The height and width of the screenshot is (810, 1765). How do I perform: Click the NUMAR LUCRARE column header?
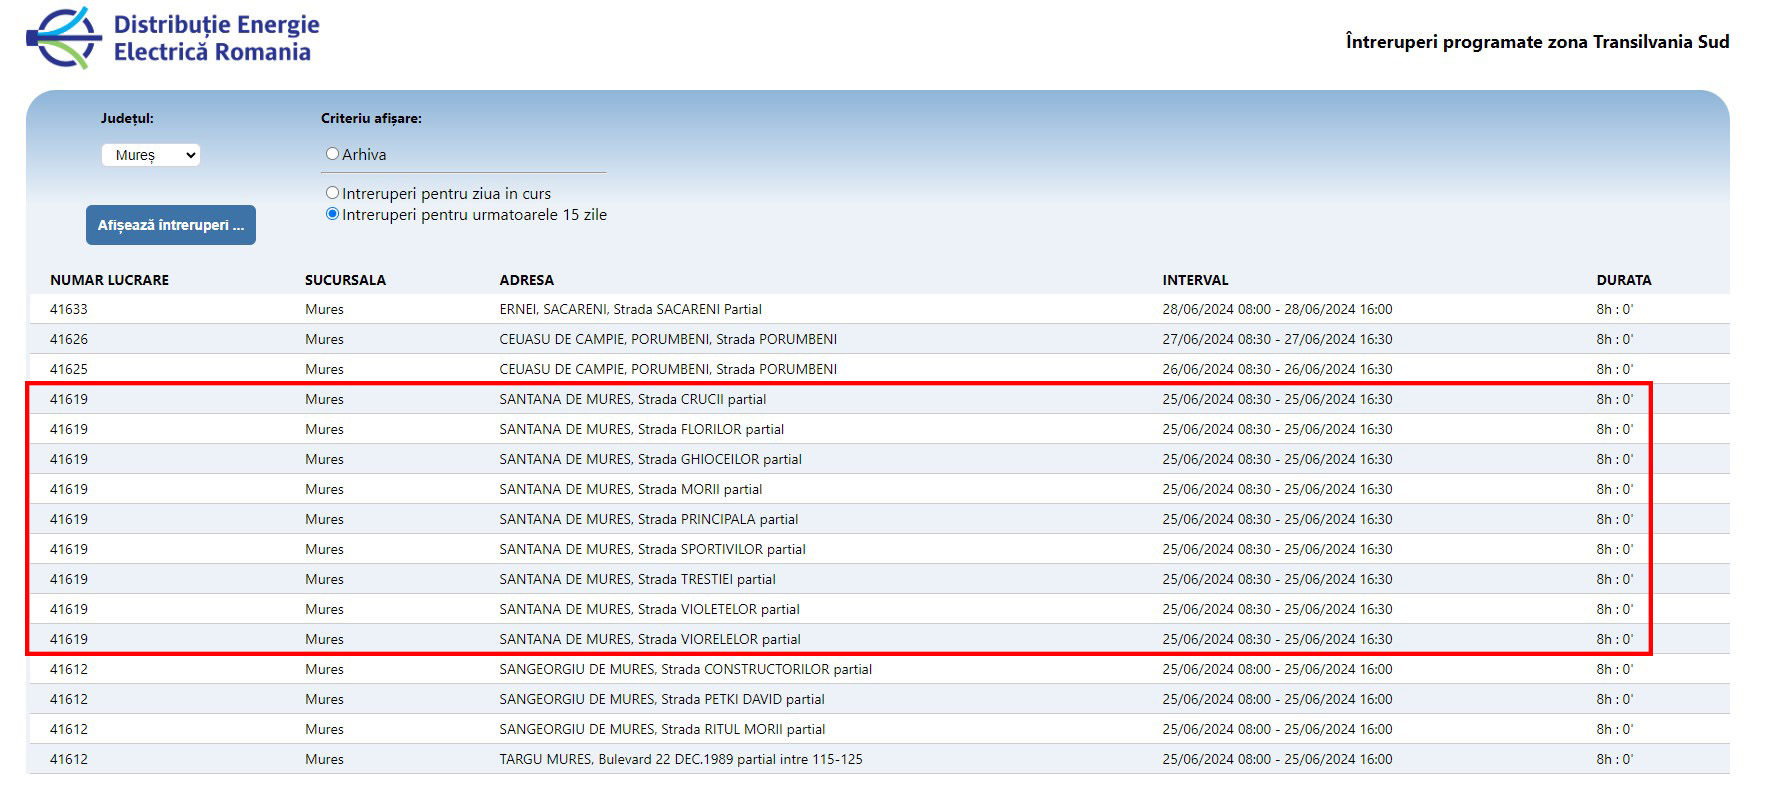[110, 280]
